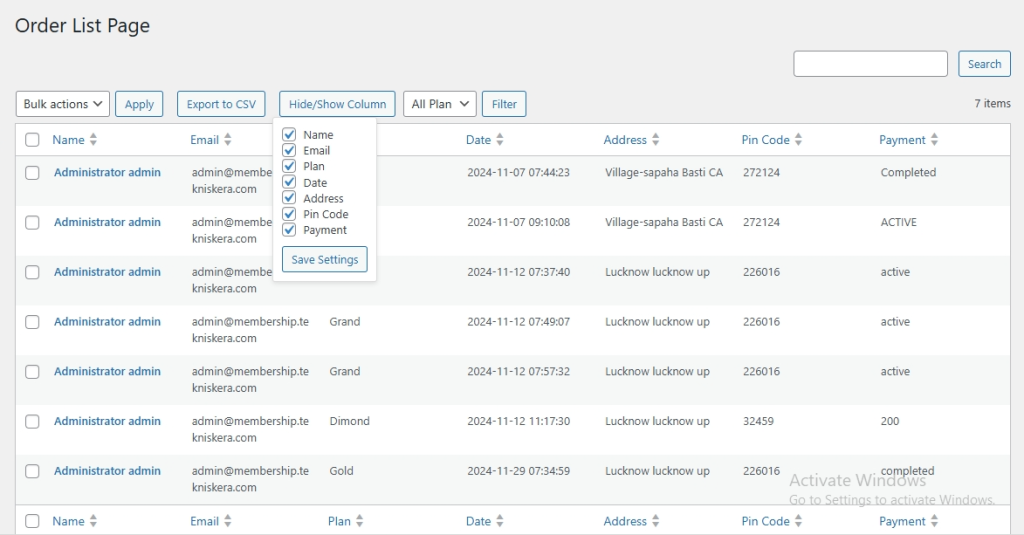The image size is (1024, 535).
Task: Click sort arrows beside Pin Code header
Action: (x=799, y=140)
